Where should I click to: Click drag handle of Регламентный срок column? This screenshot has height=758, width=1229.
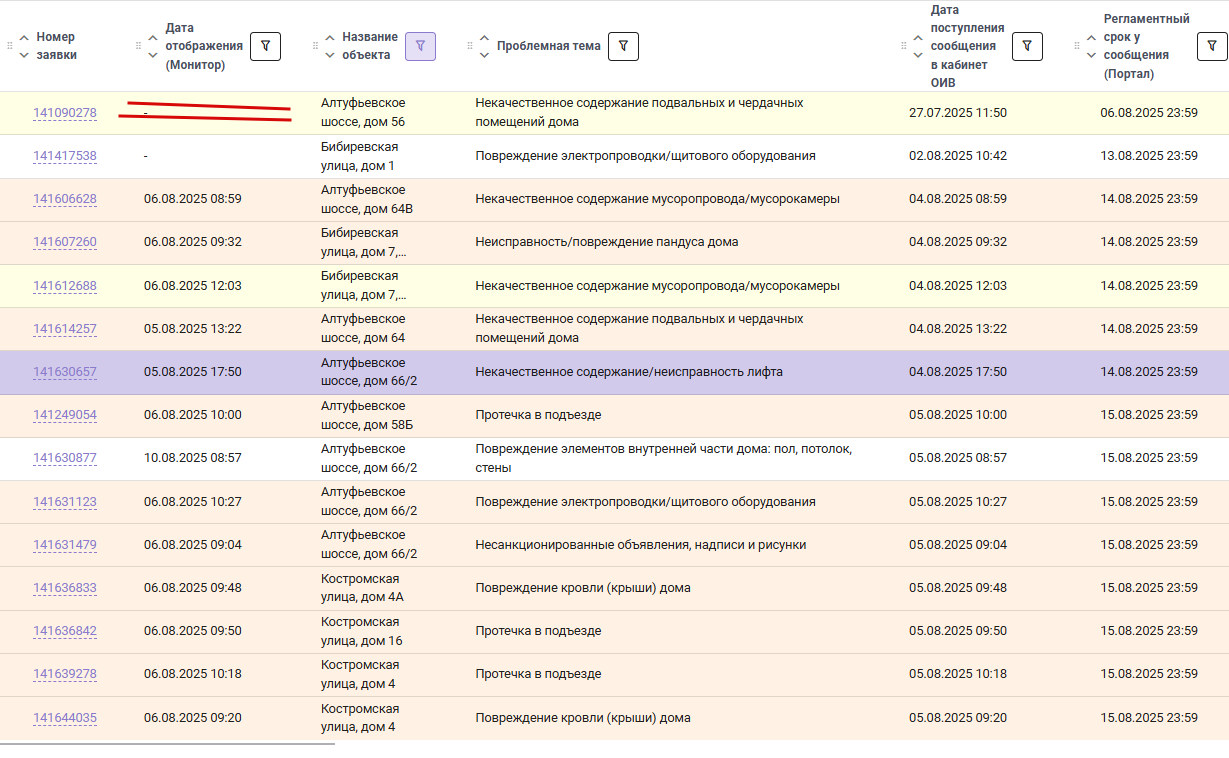pyautogui.click(x=1078, y=46)
